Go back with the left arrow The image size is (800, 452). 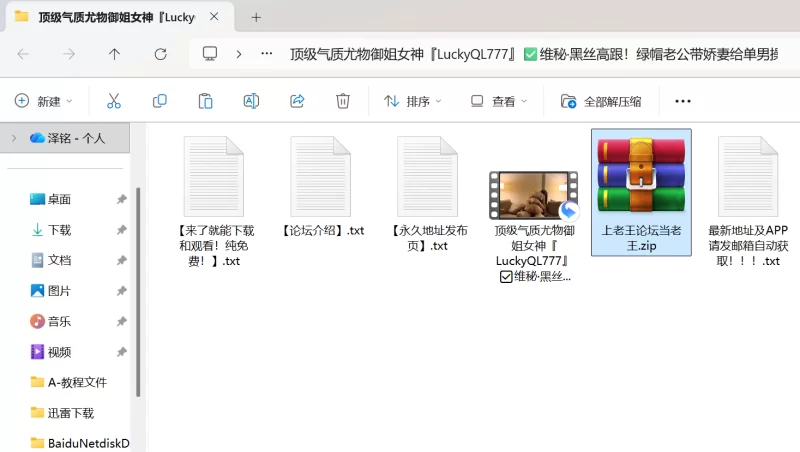(23, 54)
